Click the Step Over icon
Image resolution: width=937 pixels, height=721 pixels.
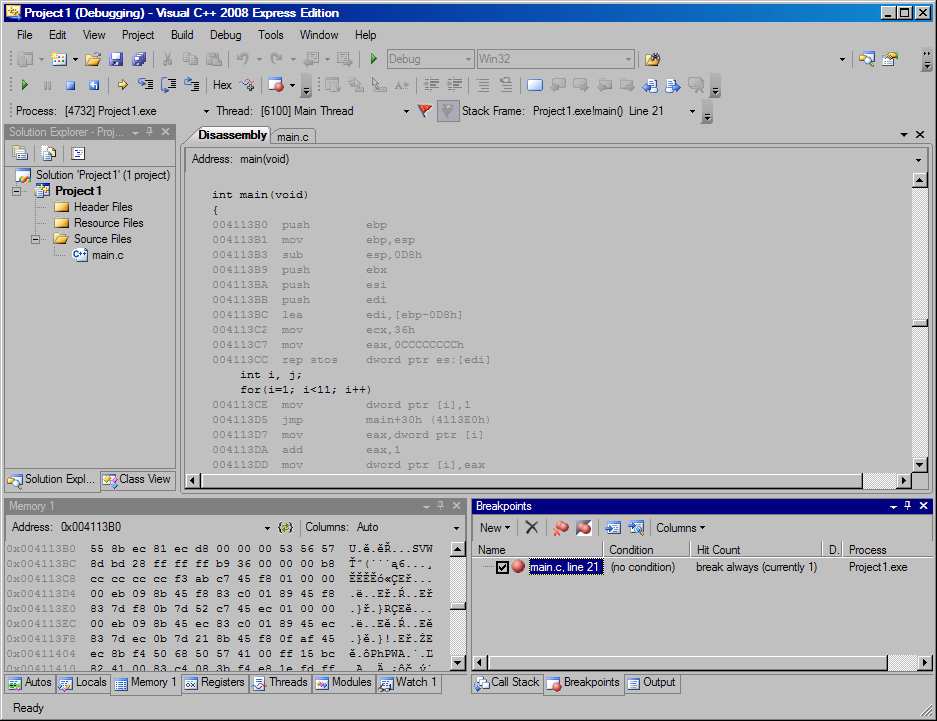click(x=169, y=85)
